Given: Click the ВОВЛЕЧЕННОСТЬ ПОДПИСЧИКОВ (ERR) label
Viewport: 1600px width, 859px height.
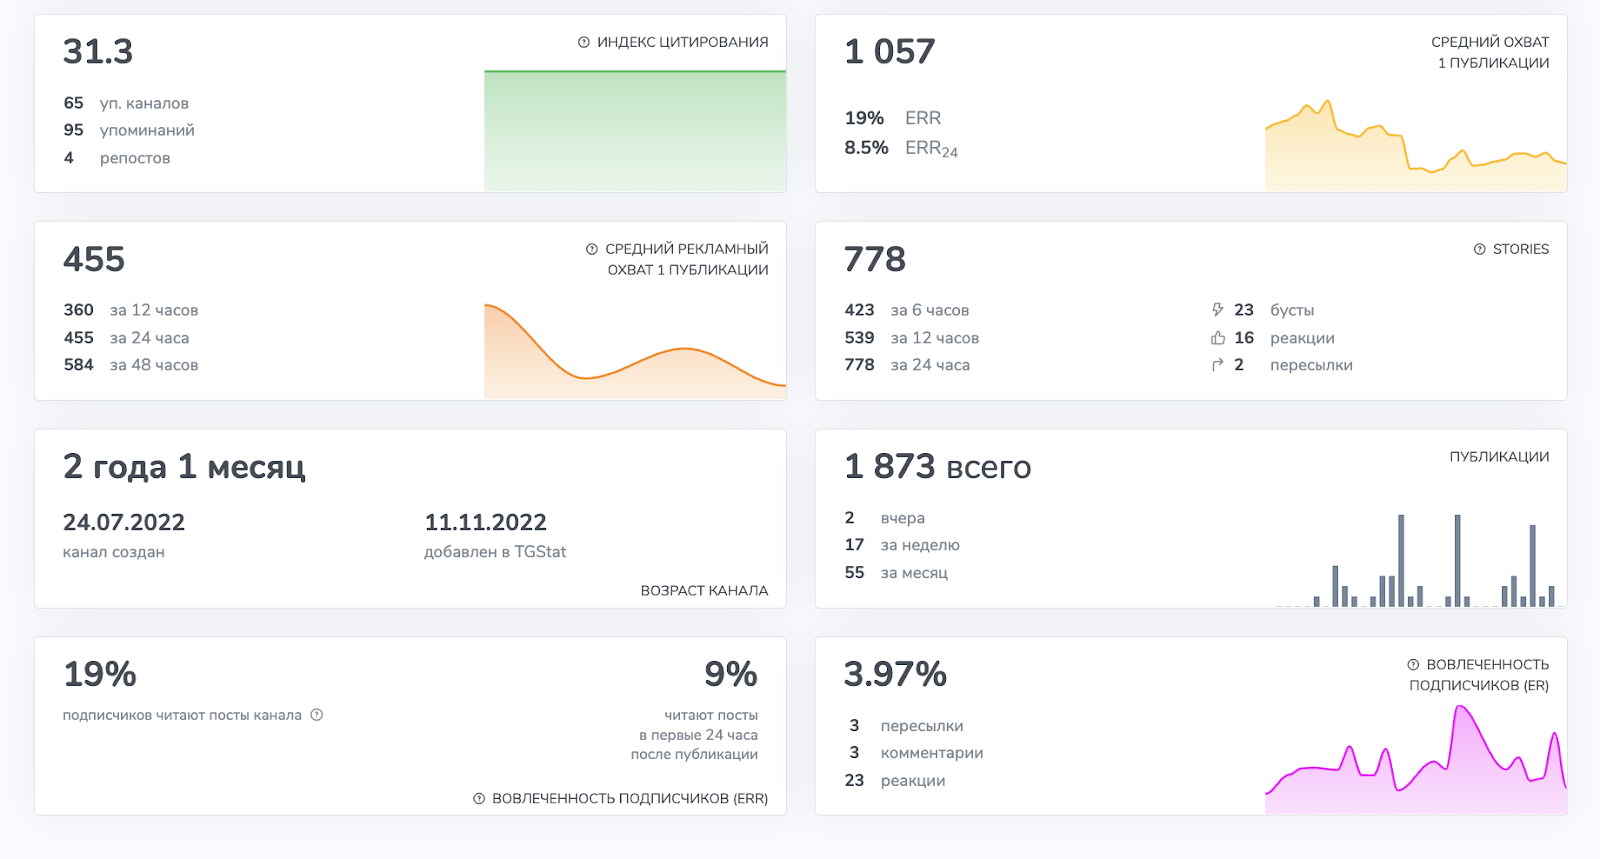Looking at the screenshot, I should [630, 798].
